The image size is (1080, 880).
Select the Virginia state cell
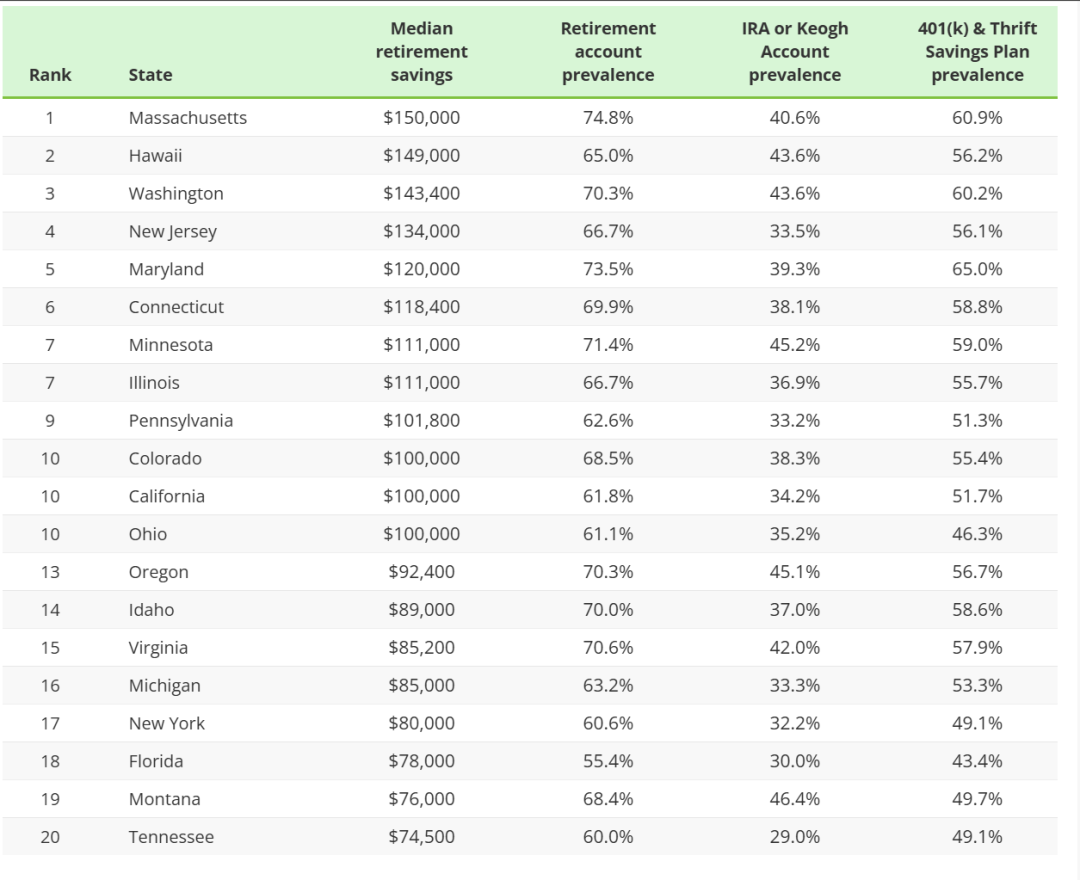point(158,648)
